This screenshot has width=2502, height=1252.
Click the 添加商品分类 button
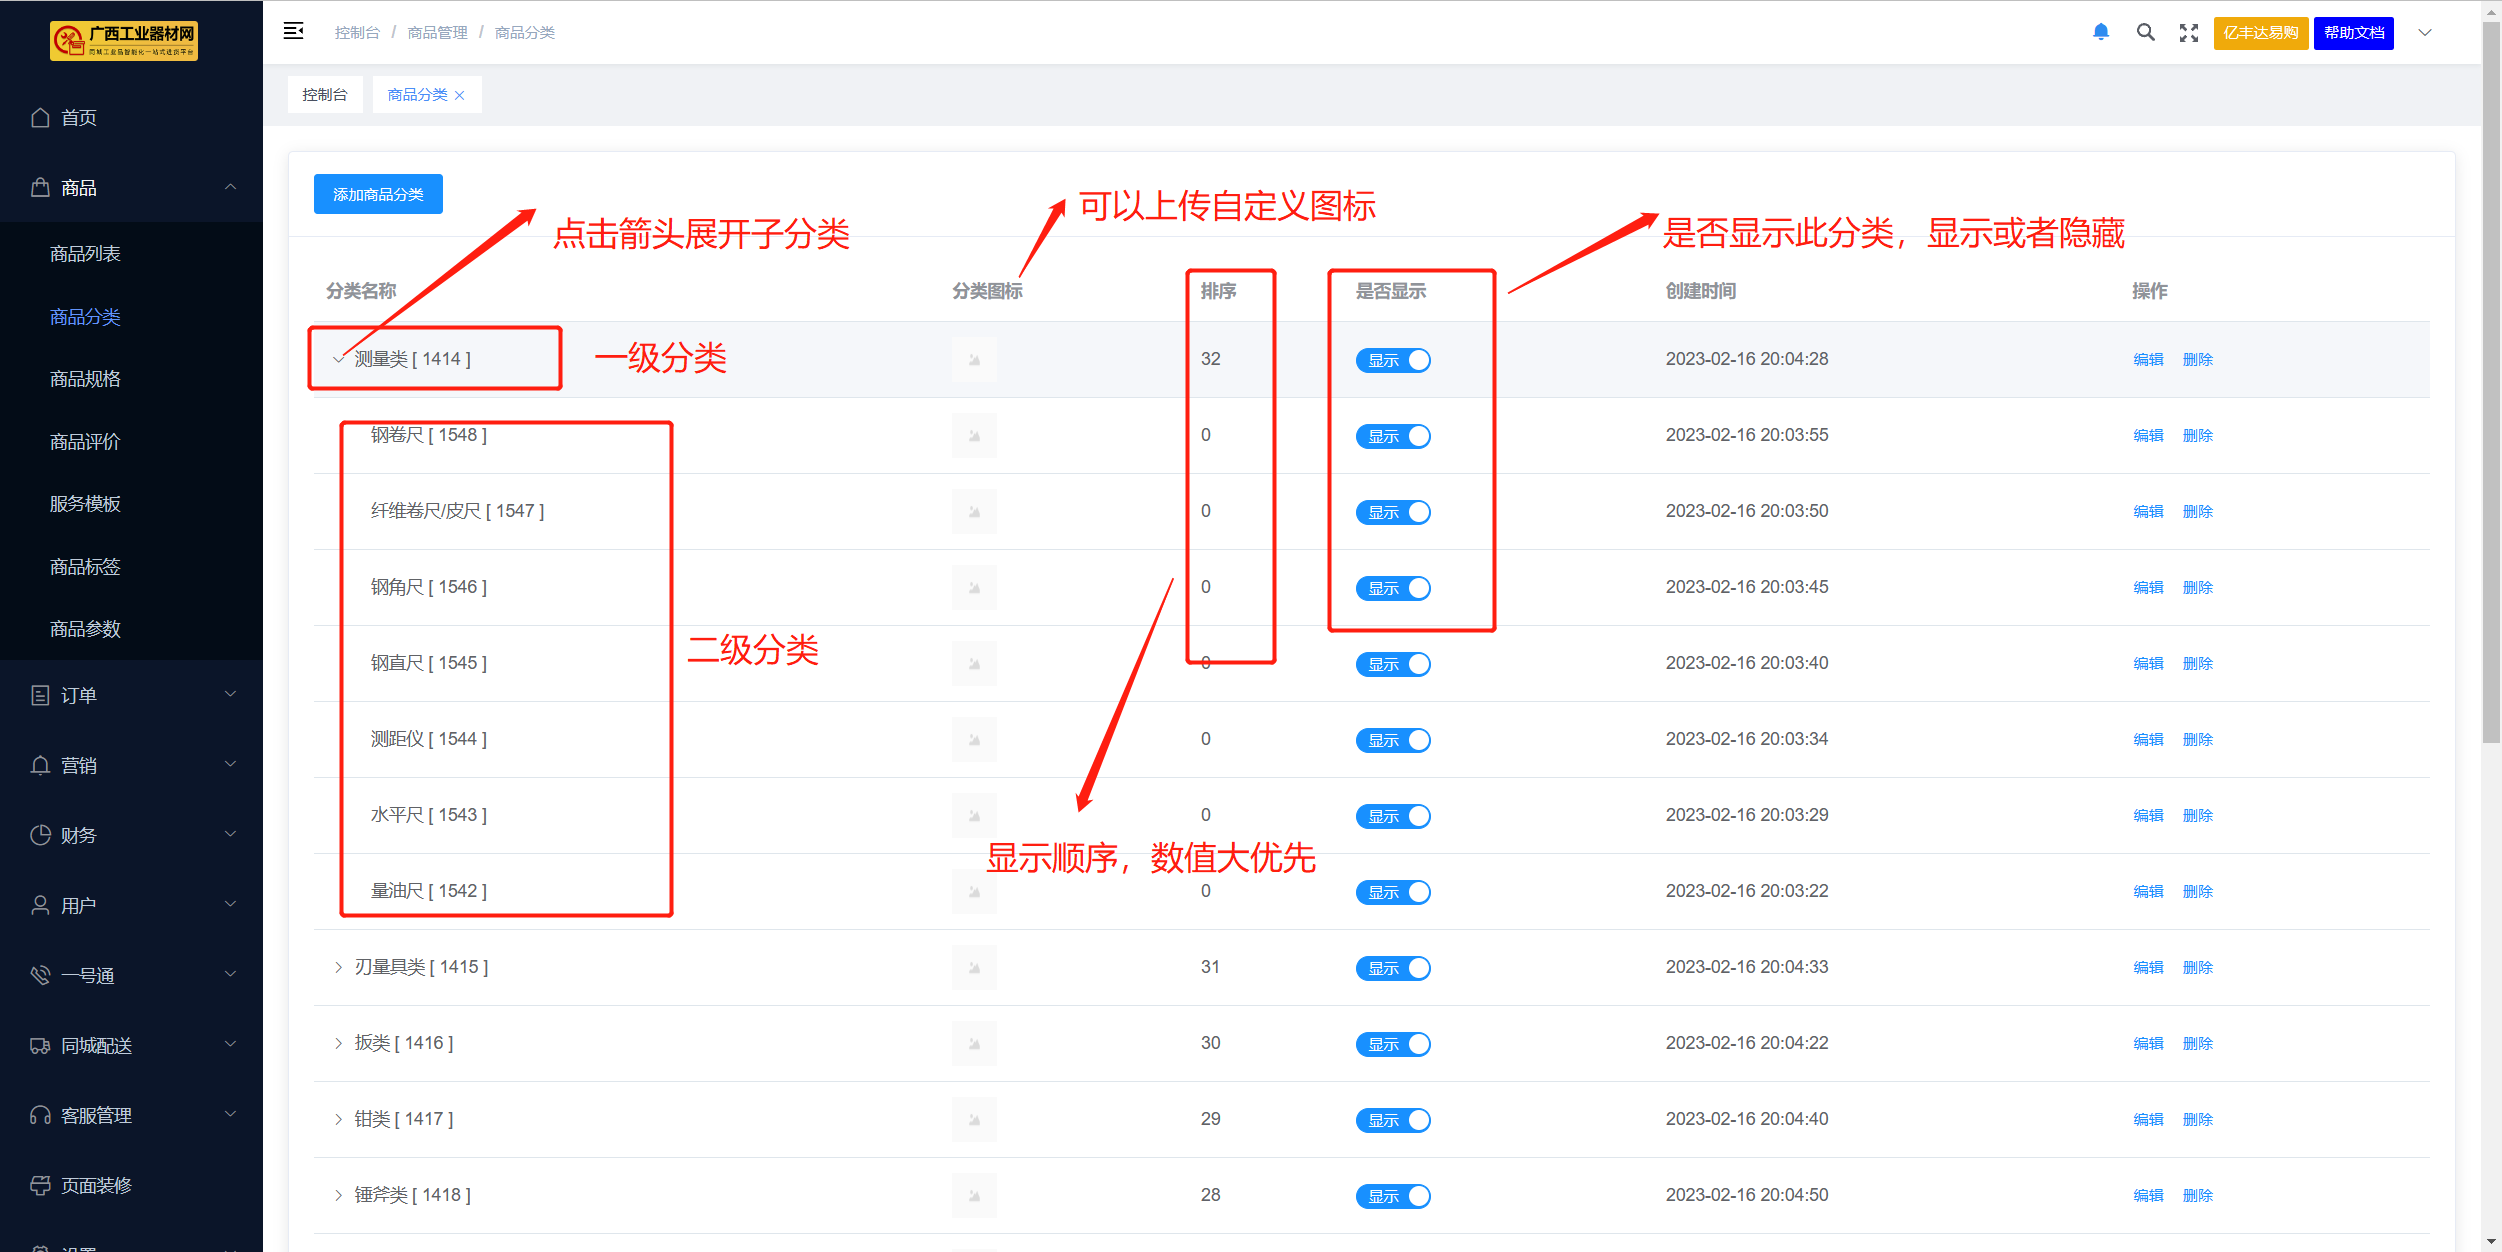(378, 194)
